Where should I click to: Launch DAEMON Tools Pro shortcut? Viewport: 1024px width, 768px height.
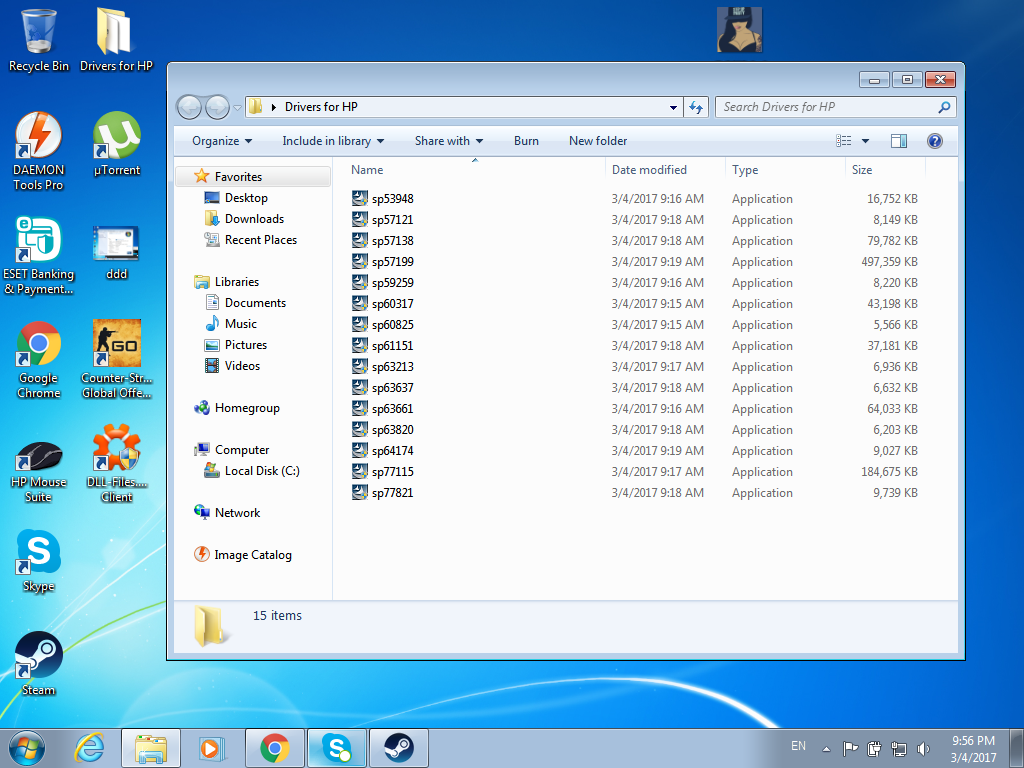39,152
